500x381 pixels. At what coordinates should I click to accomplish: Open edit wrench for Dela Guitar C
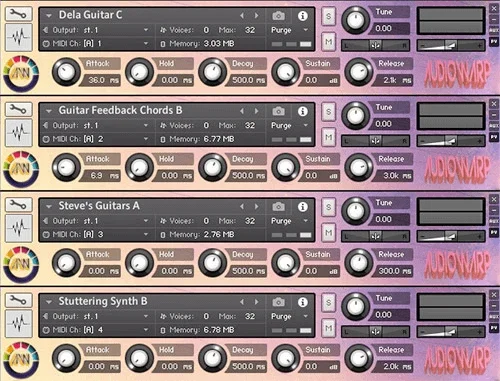19,14
